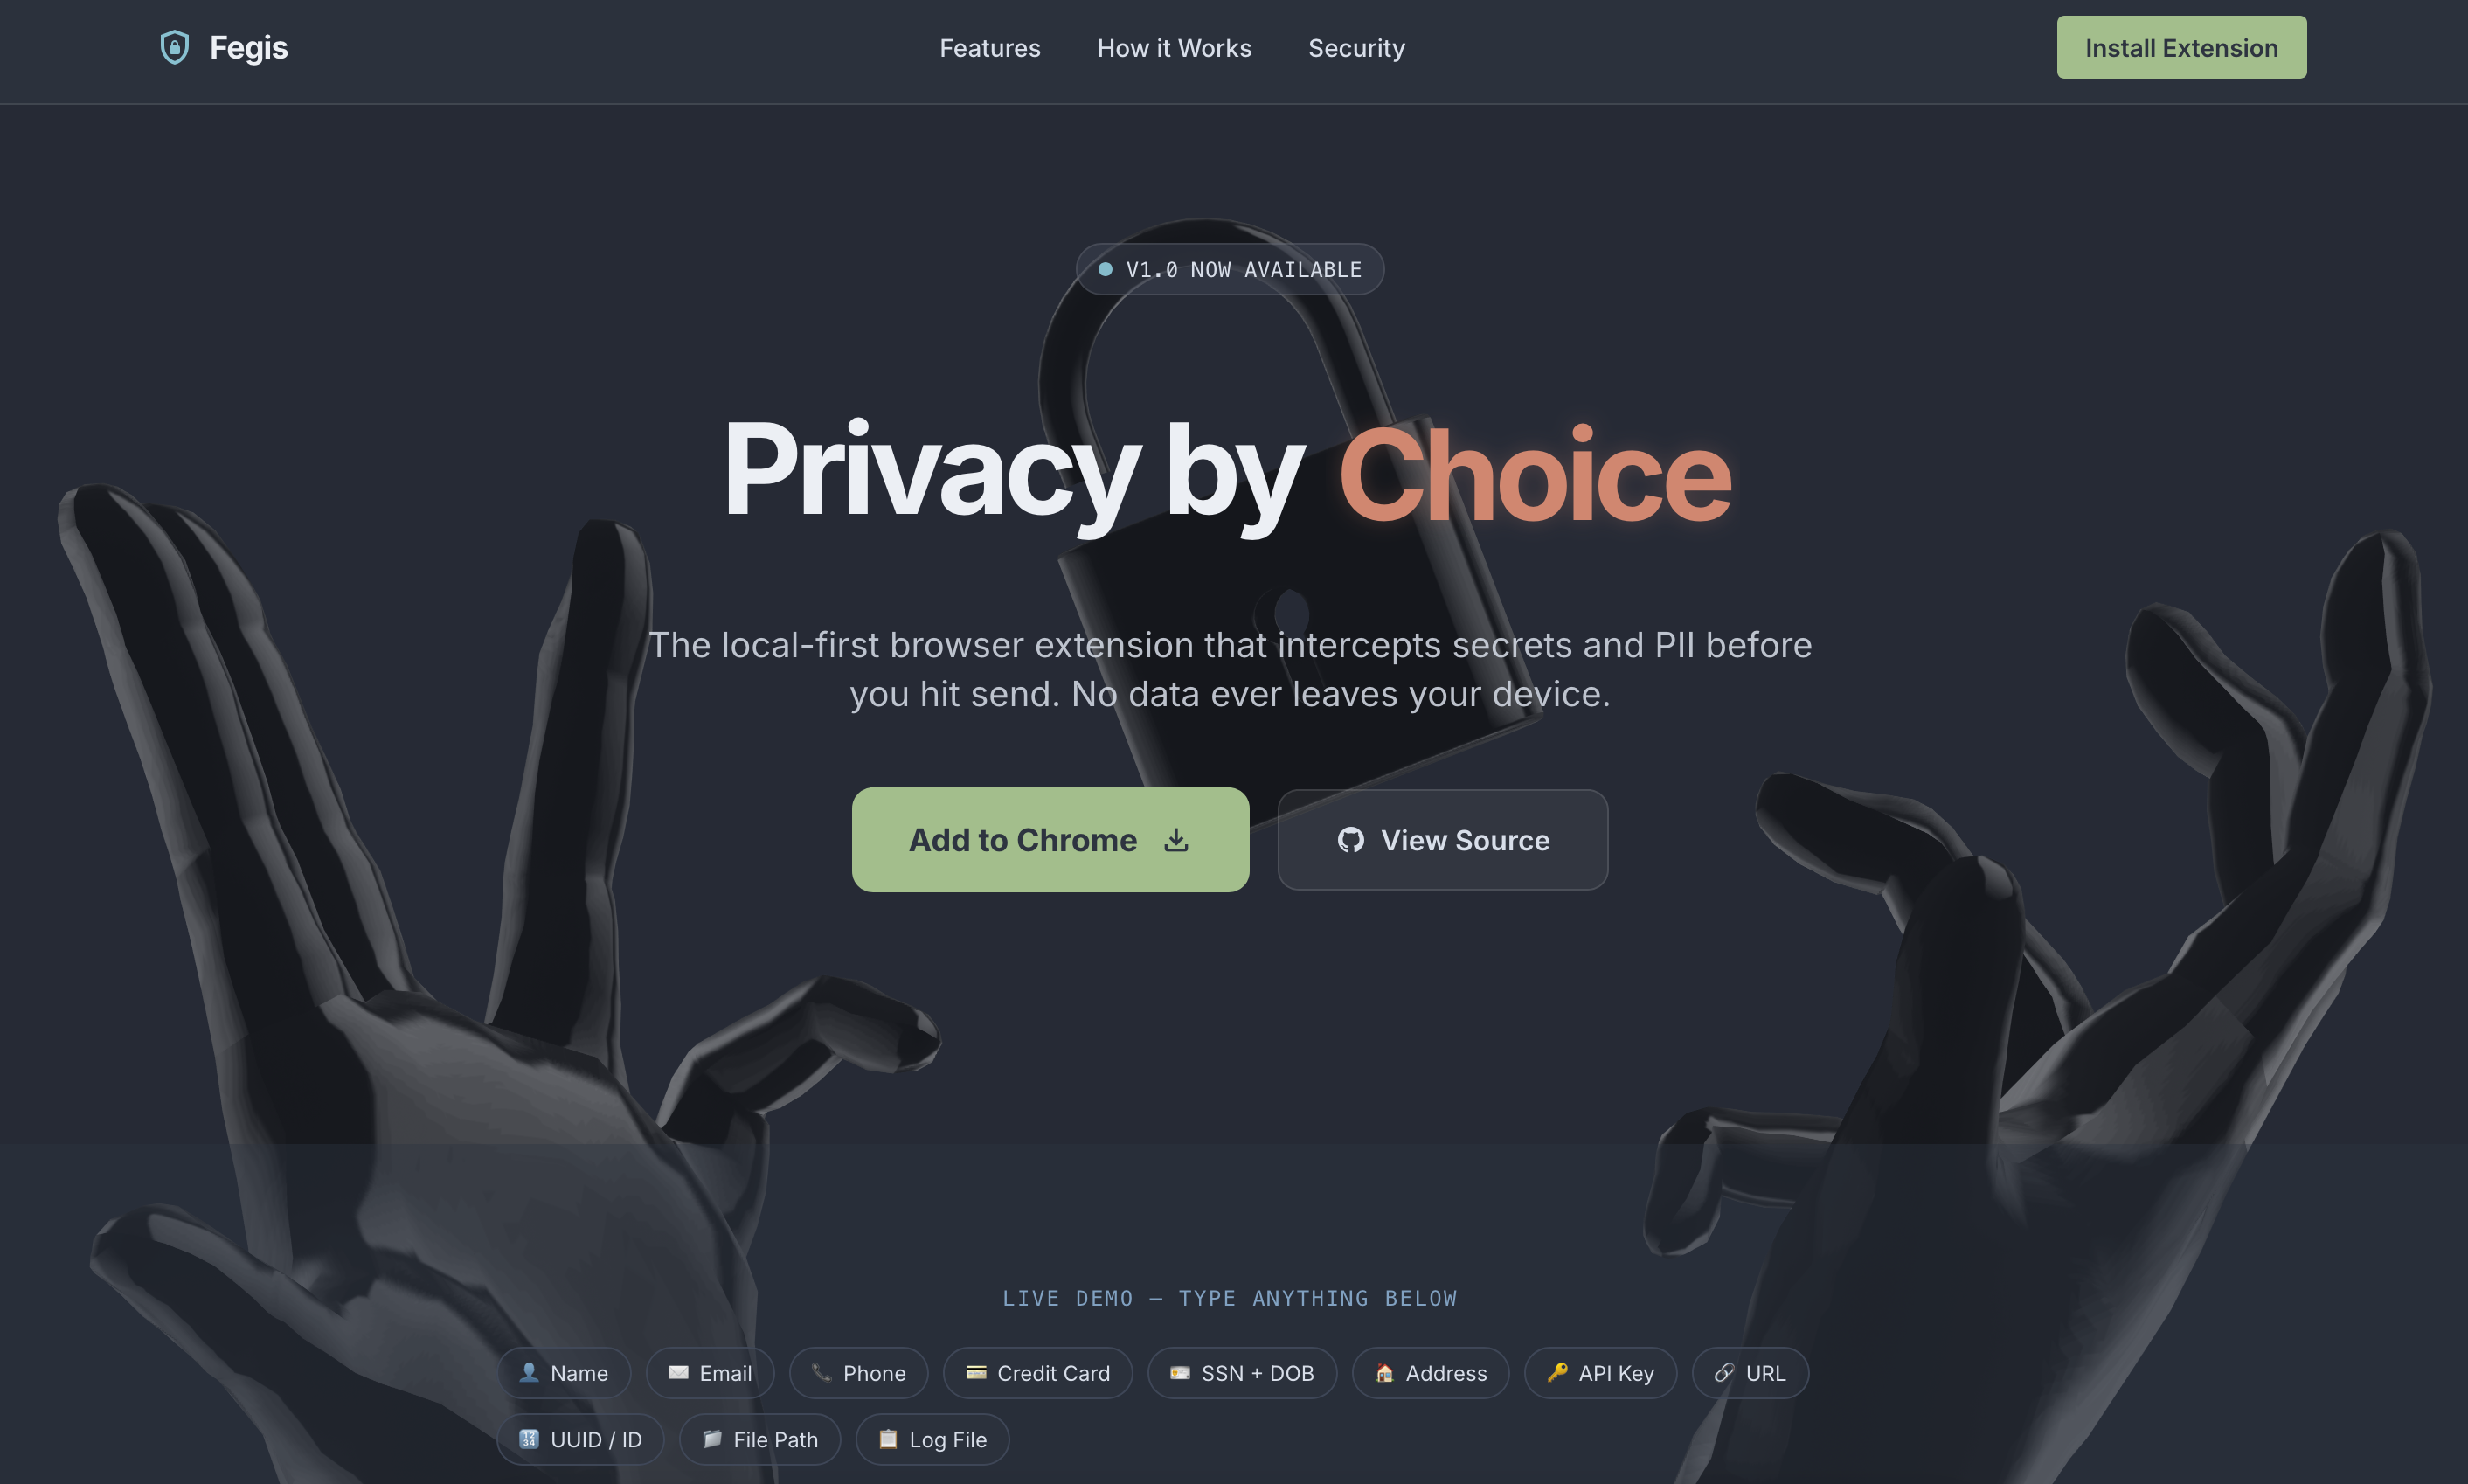Image resolution: width=2468 pixels, height=1484 pixels.
Task: Click the V1.0 Now Available badge
Action: coord(1229,269)
